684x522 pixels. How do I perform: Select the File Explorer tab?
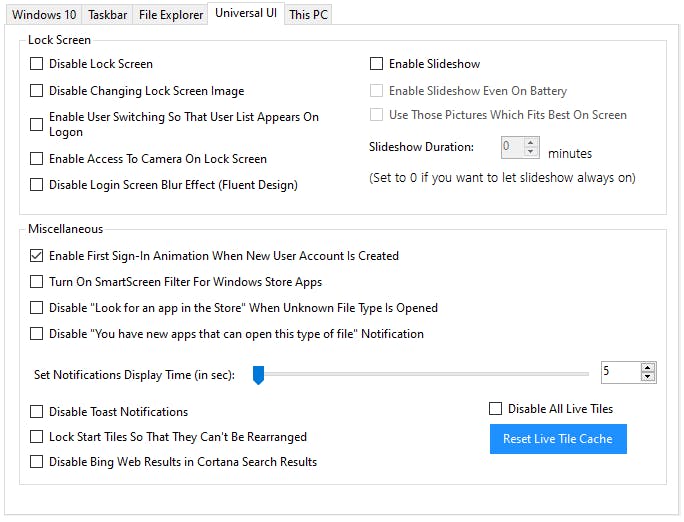tap(170, 15)
